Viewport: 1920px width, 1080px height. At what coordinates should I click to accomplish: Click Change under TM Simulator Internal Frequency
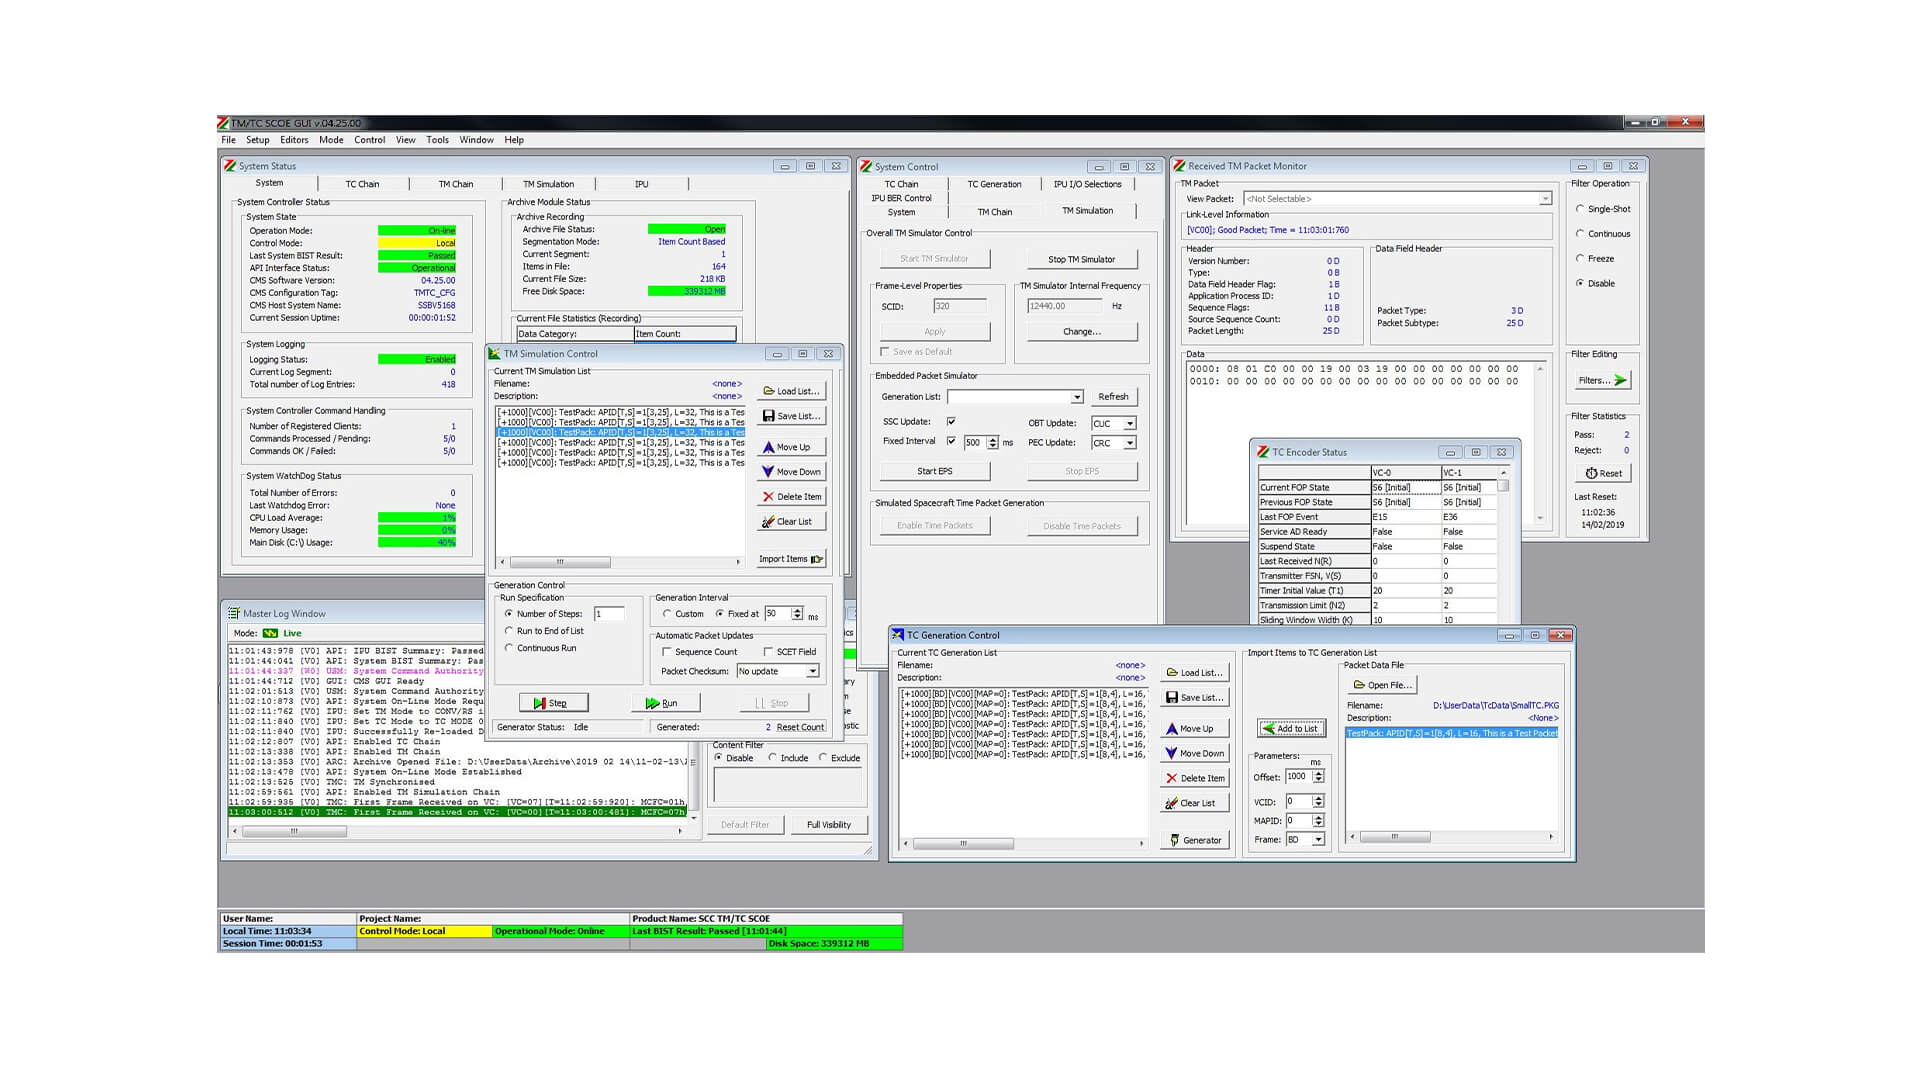[1081, 331]
